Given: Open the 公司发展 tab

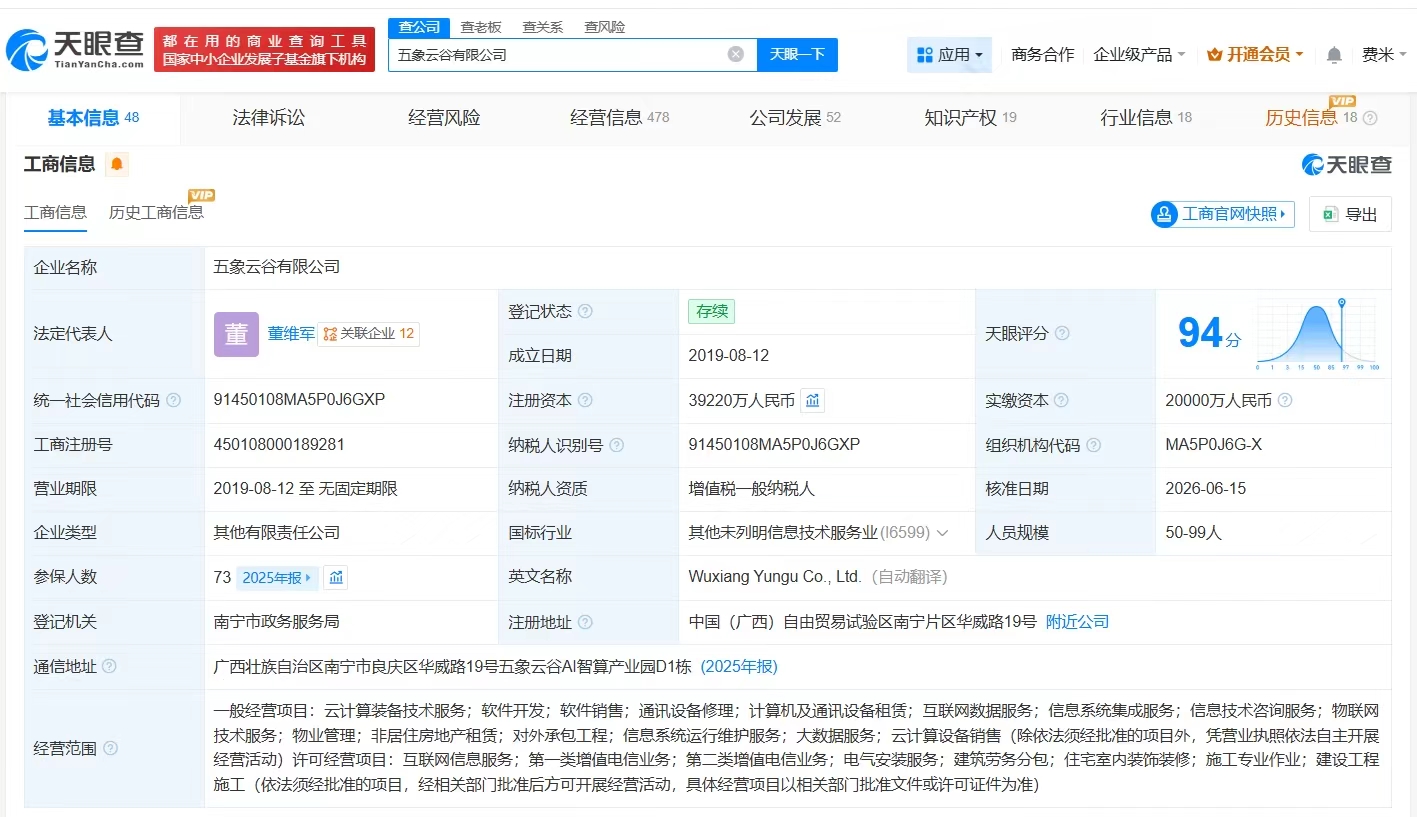Looking at the screenshot, I should [x=795, y=118].
